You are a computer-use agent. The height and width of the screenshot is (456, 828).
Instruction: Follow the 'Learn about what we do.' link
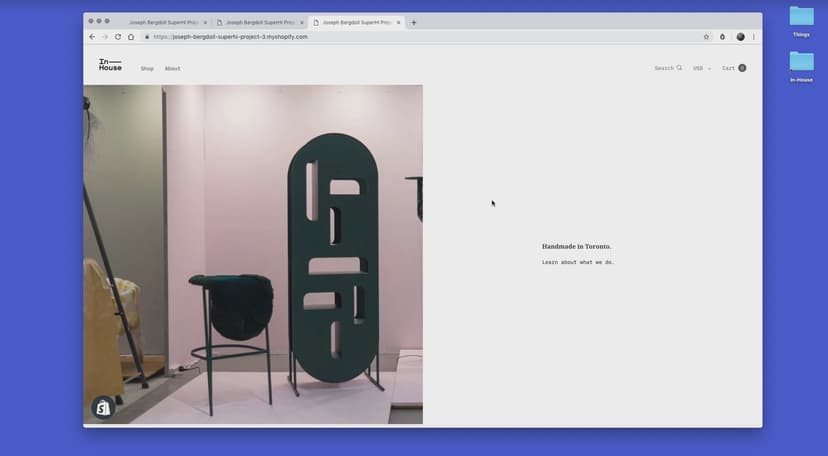click(x=578, y=262)
